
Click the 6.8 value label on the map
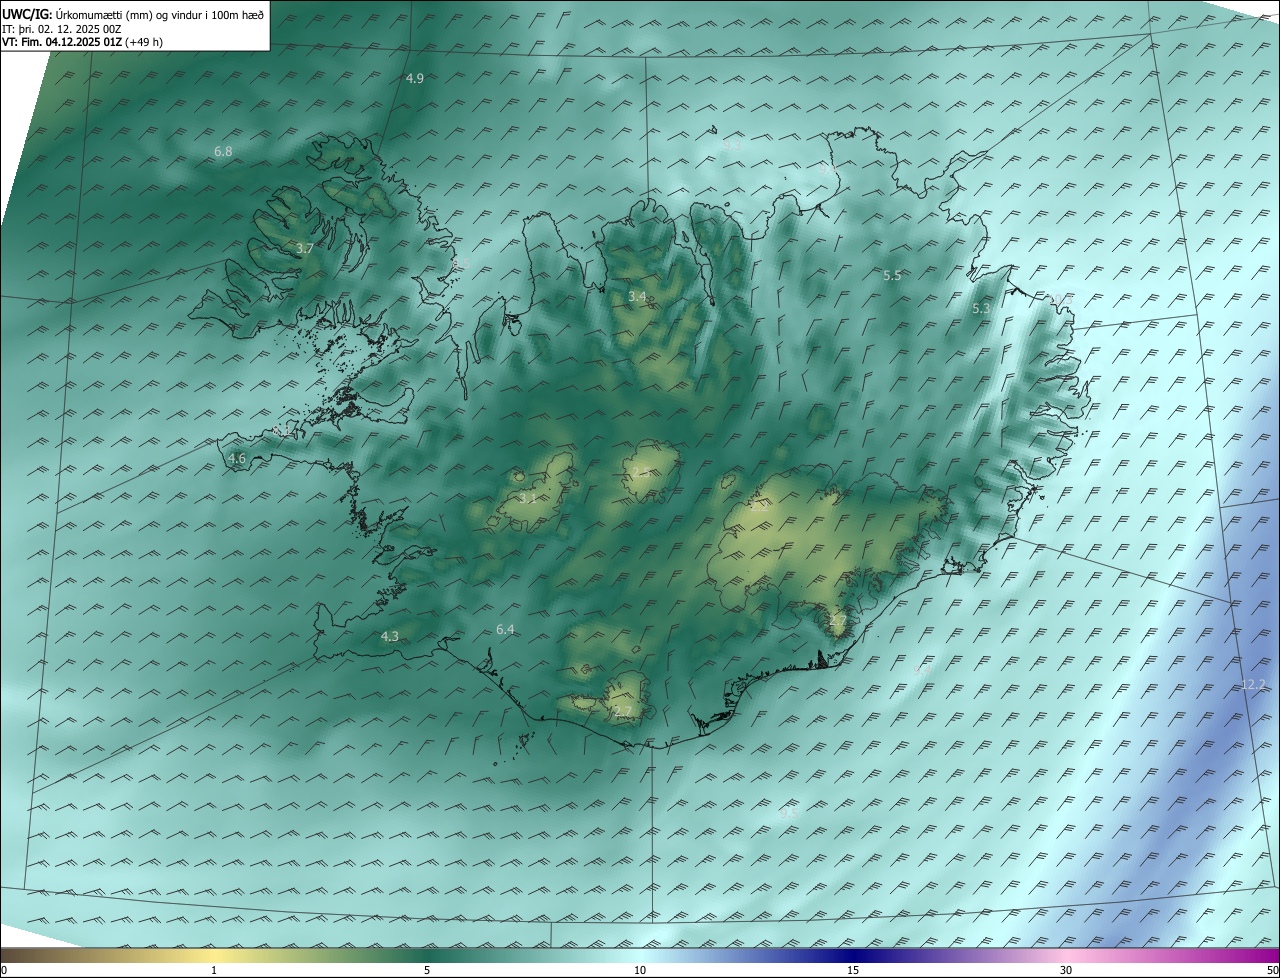(x=223, y=152)
